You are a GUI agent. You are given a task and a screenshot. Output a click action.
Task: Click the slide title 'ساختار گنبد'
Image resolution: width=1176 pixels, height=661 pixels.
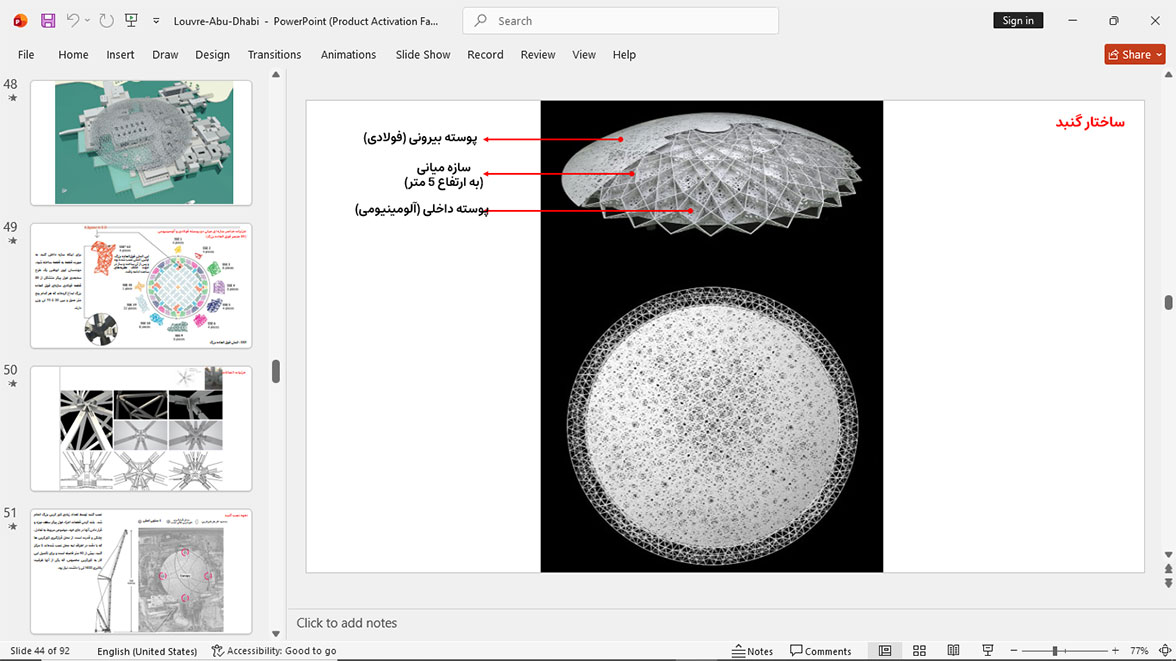pyautogui.click(x=1090, y=122)
